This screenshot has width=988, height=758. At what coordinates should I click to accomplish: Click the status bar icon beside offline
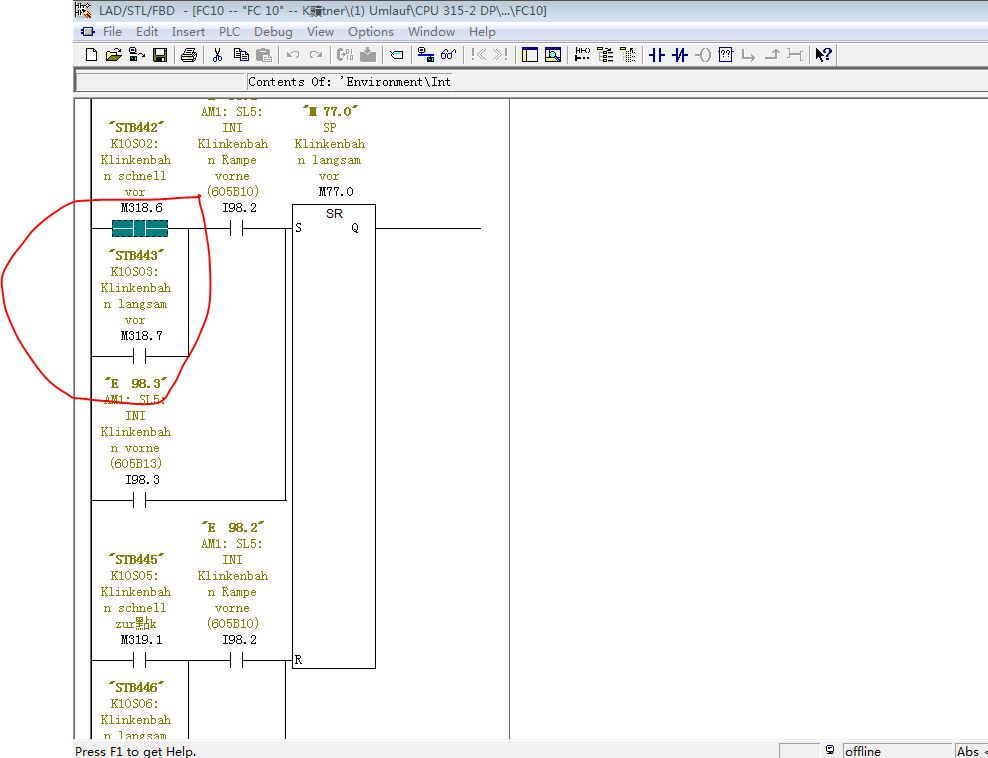coord(830,750)
